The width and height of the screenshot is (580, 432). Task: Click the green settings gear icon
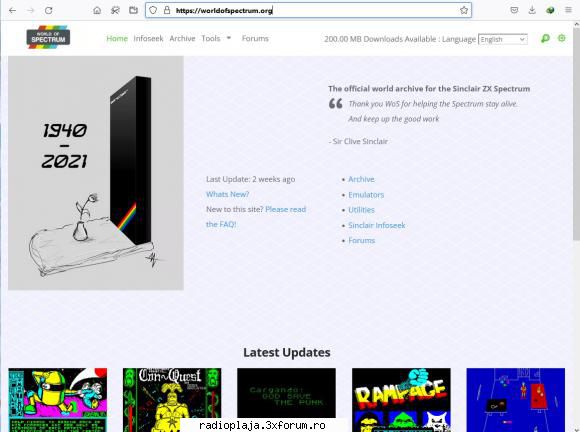[x=562, y=38]
